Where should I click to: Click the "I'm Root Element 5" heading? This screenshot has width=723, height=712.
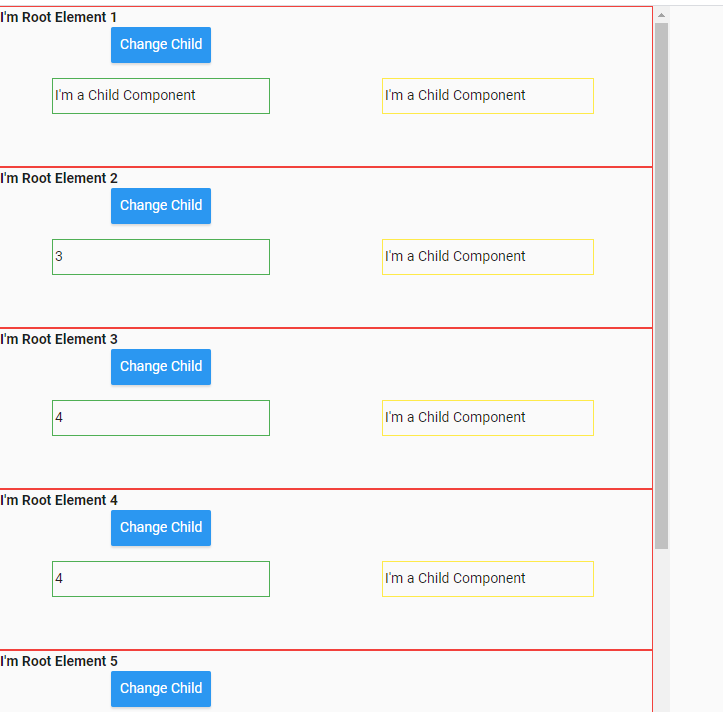coord(59,662)
